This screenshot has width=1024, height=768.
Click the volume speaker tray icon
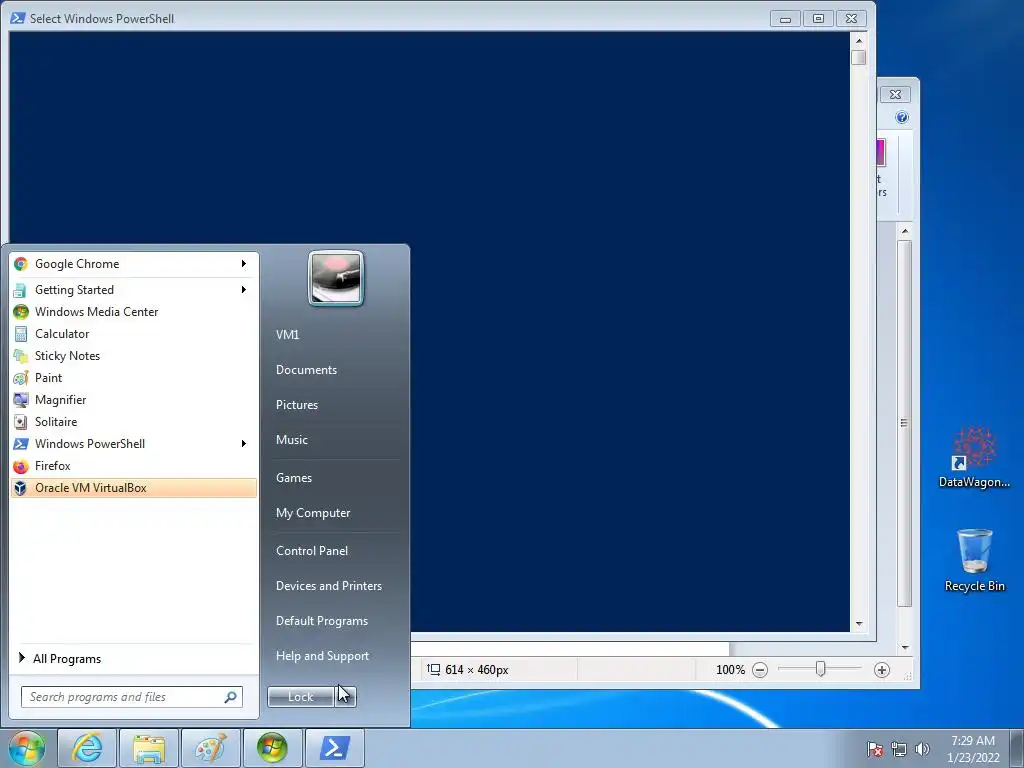click(922, 749)
